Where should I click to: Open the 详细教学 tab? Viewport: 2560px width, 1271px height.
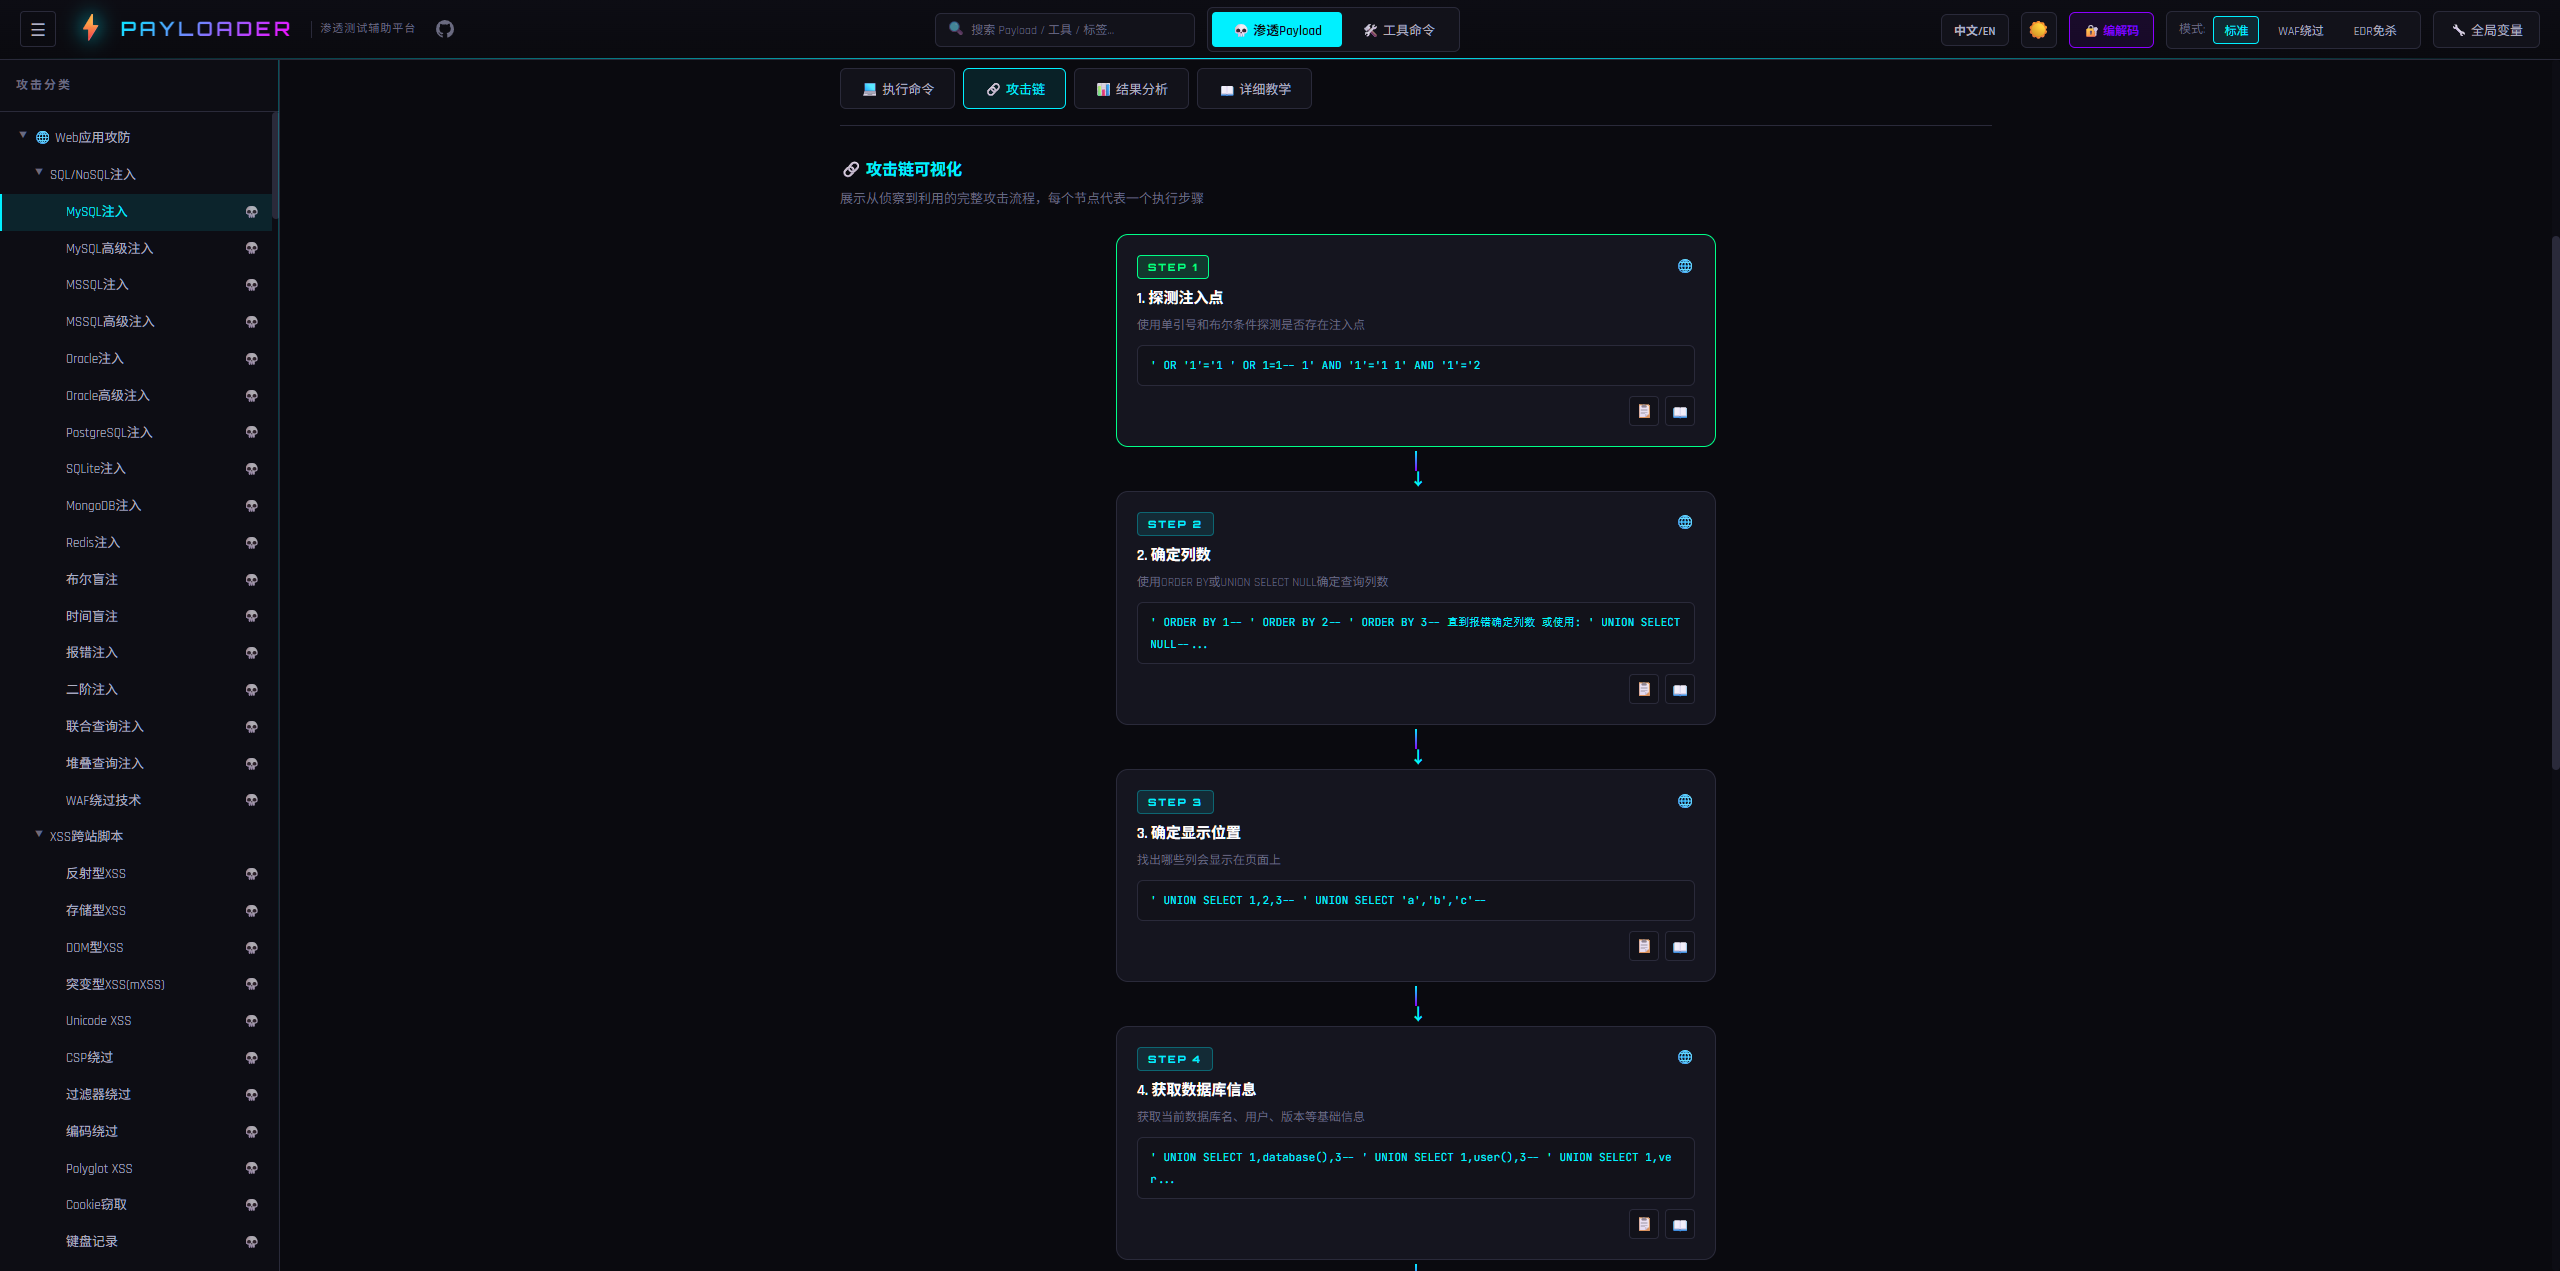[x=1254, y=89]
